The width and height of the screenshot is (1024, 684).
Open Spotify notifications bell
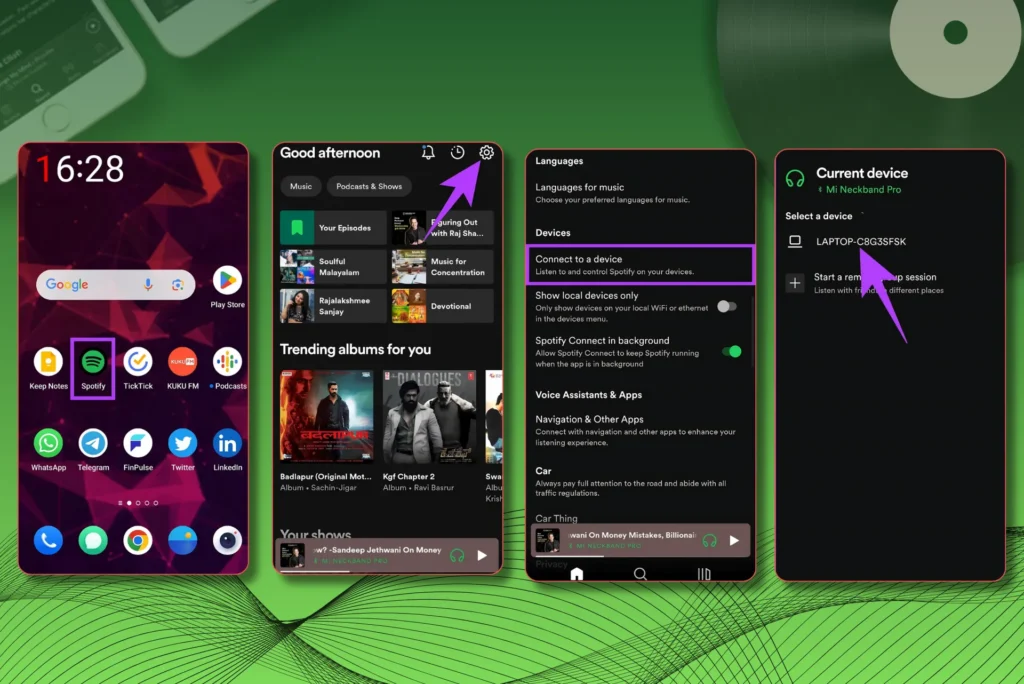[x=428, y=153]
